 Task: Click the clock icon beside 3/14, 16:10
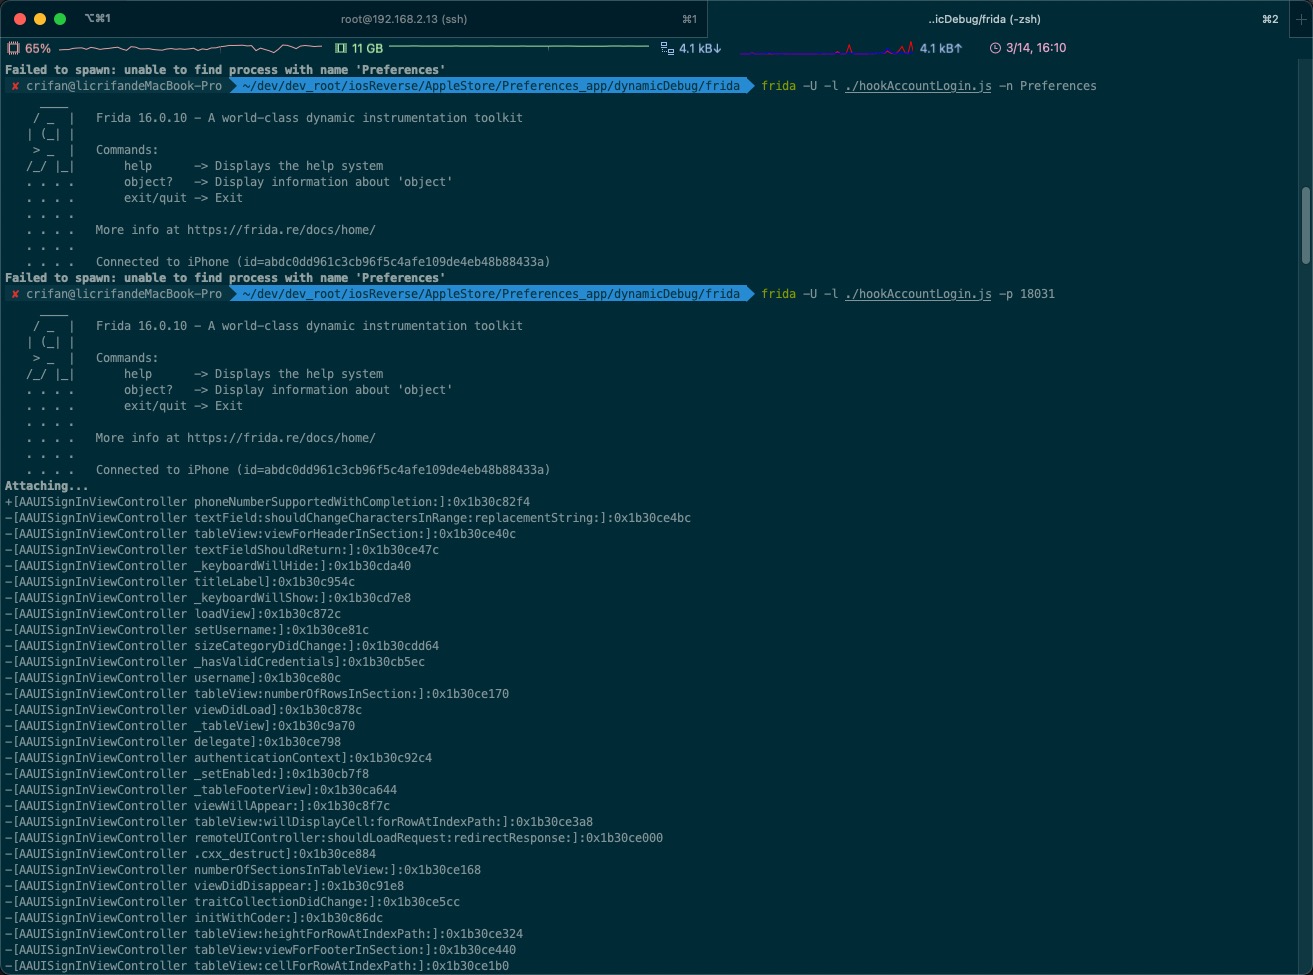995,48
